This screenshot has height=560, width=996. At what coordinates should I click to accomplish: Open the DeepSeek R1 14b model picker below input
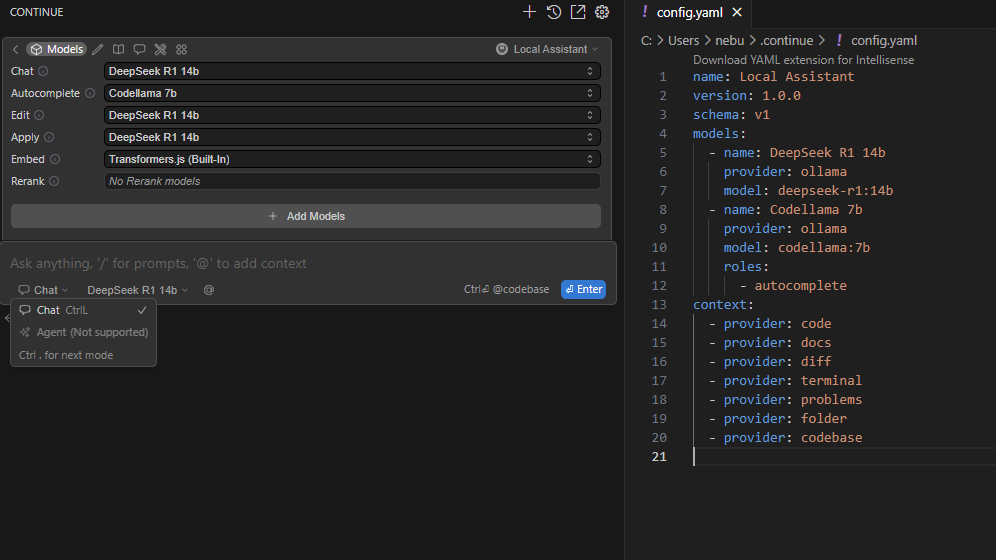(137, 290)
